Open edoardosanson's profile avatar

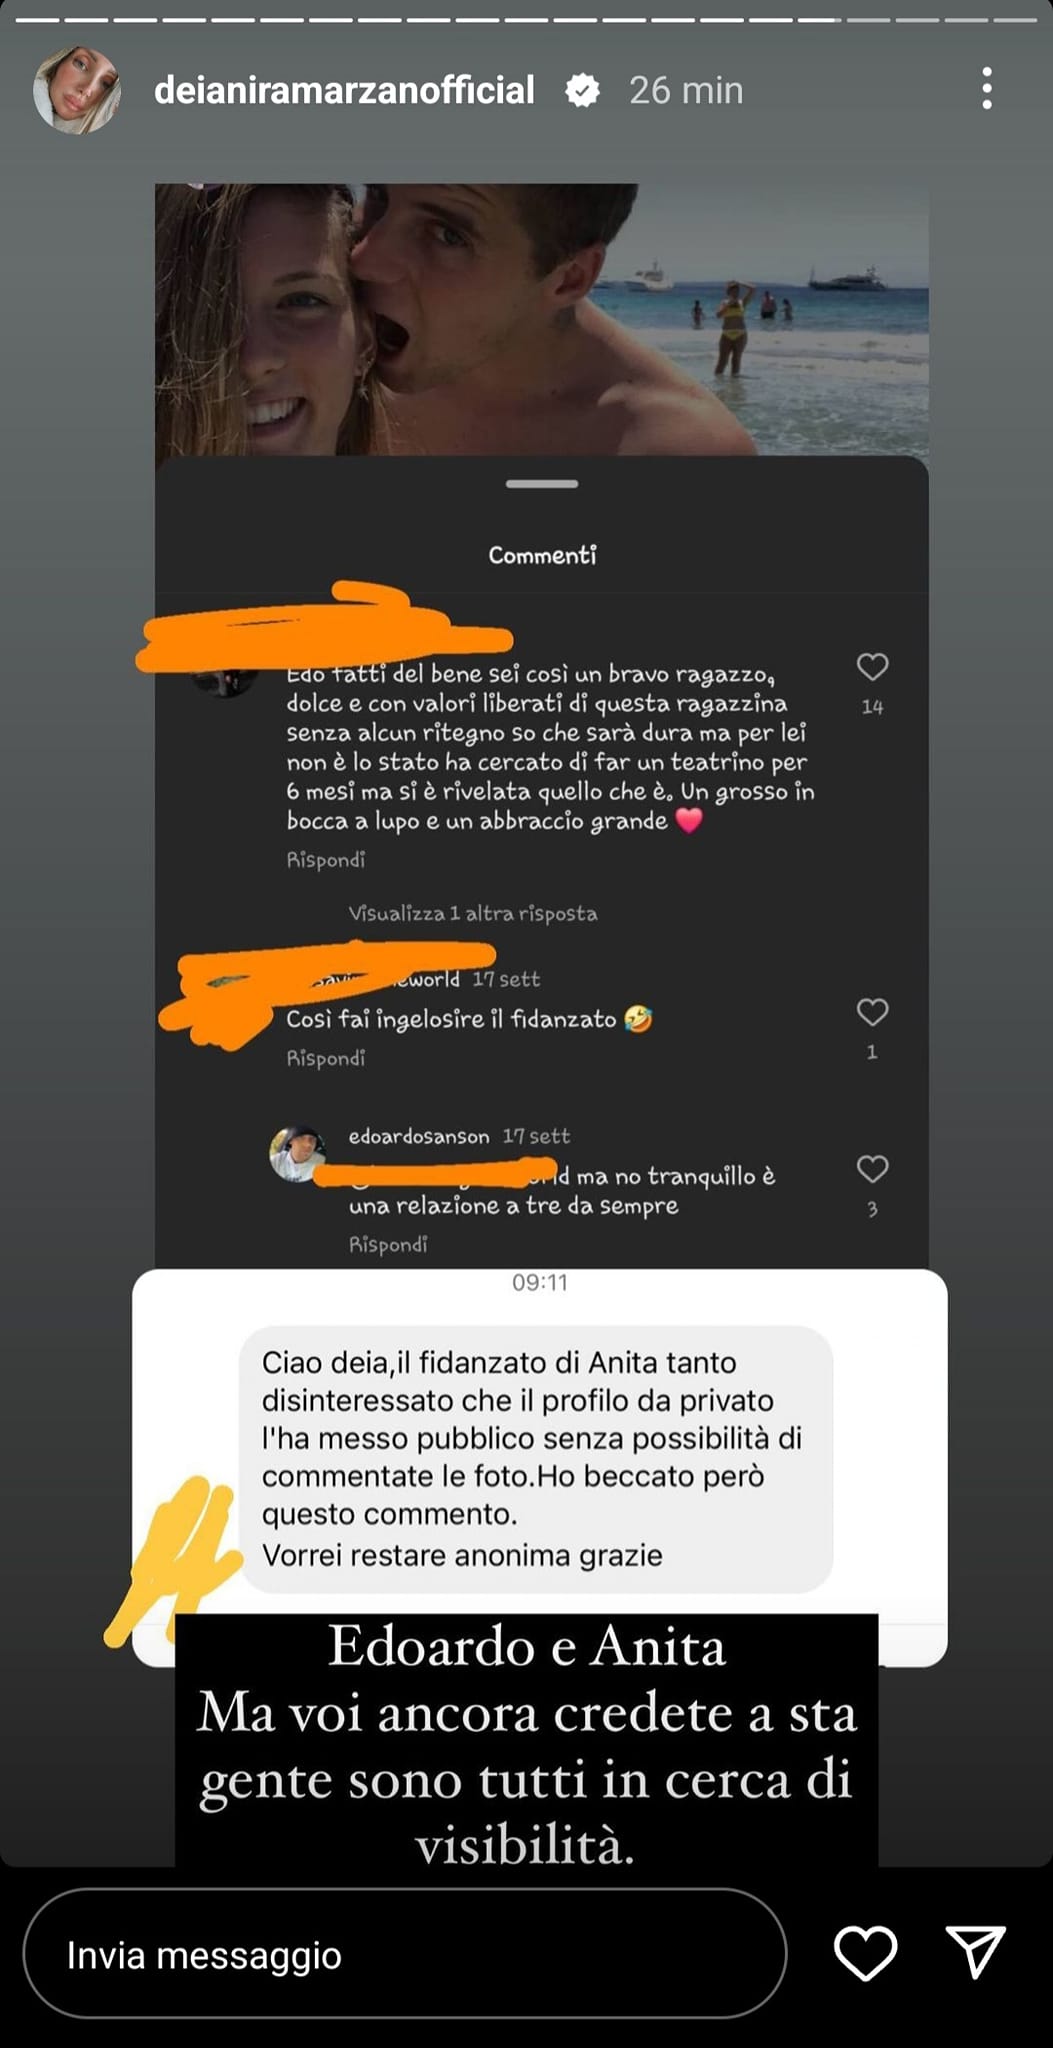point(298,1154)
